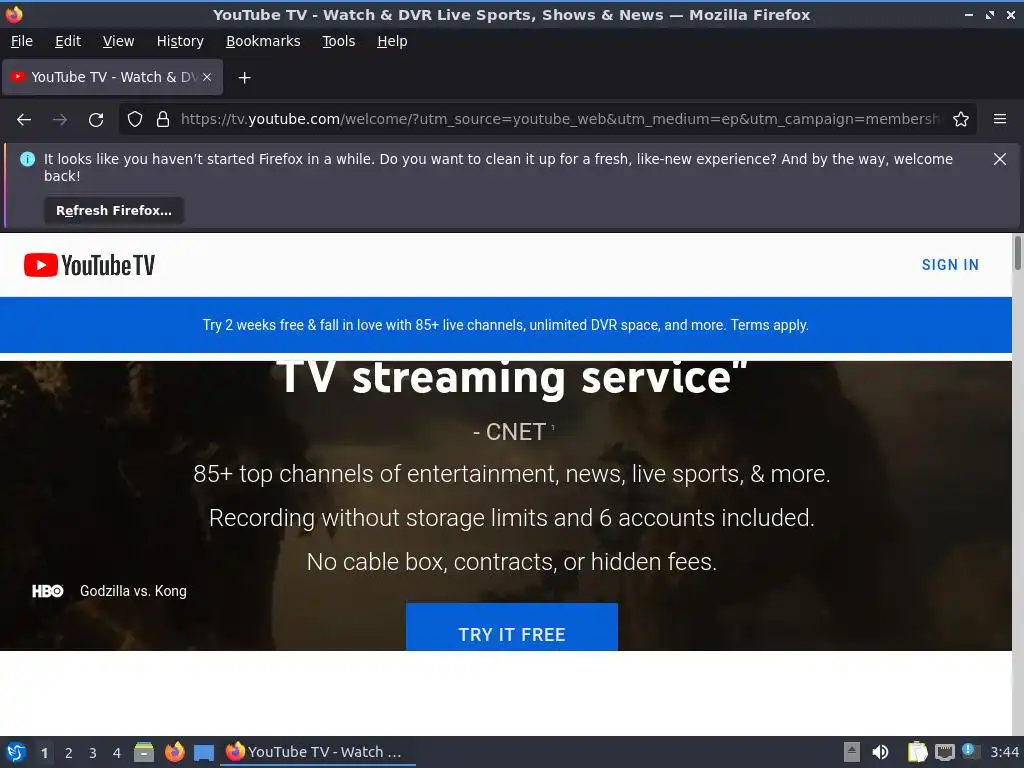Open the Edit menu

[x=68, y=41]
